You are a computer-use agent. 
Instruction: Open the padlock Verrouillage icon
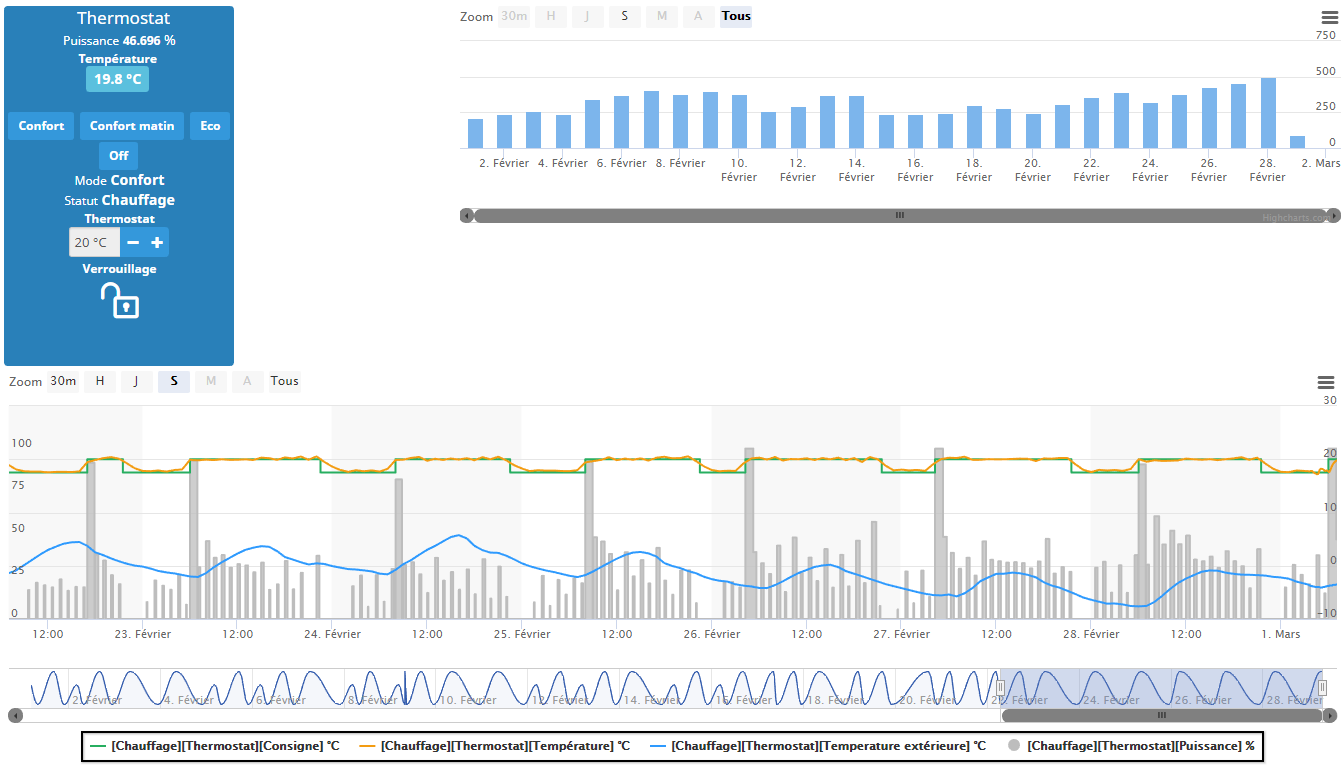[x=119, y=300]
